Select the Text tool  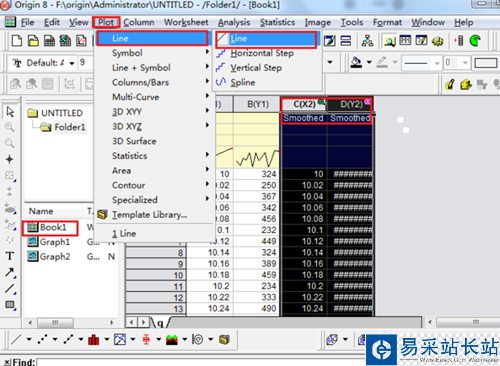point(10,256)
